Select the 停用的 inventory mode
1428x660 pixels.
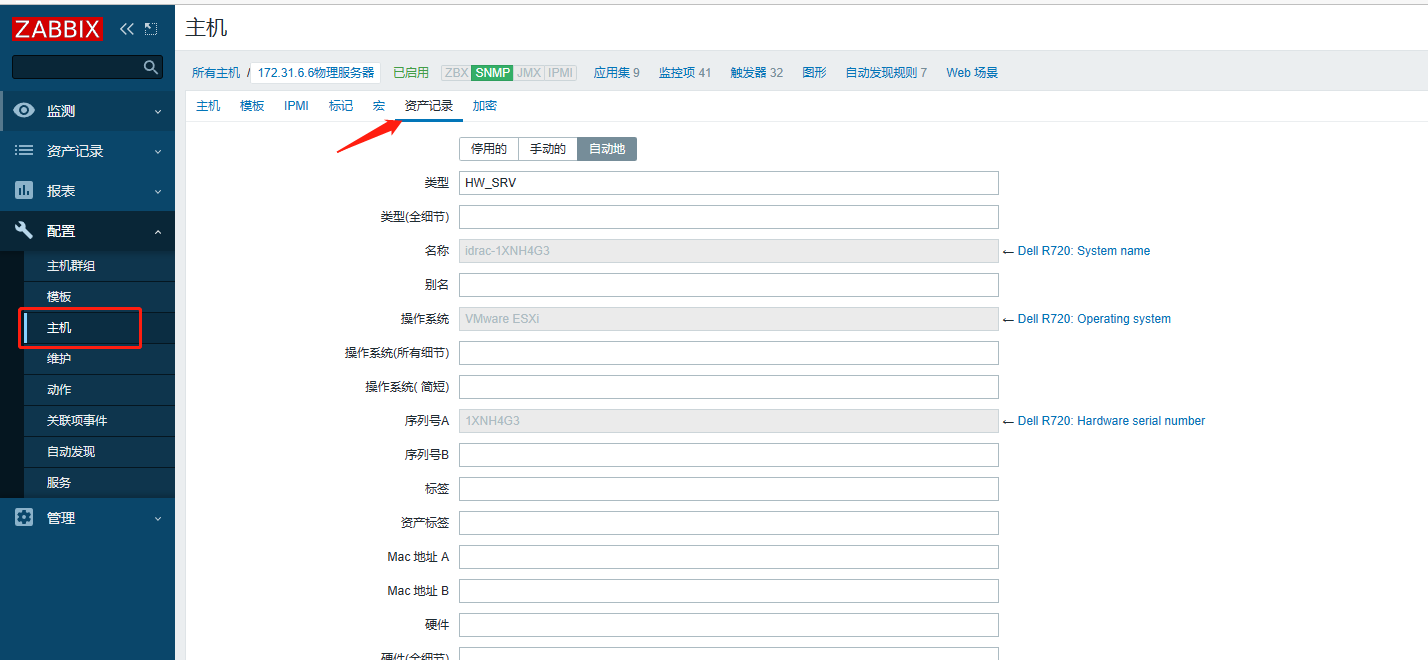click(x=489, y=148)
